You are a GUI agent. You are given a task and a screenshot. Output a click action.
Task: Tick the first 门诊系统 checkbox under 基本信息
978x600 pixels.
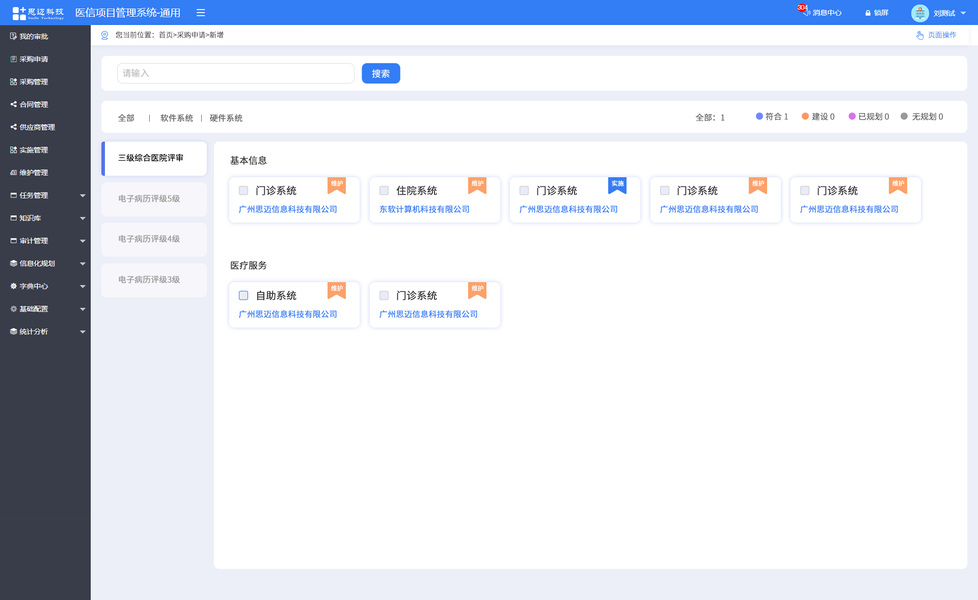point(244,190)
